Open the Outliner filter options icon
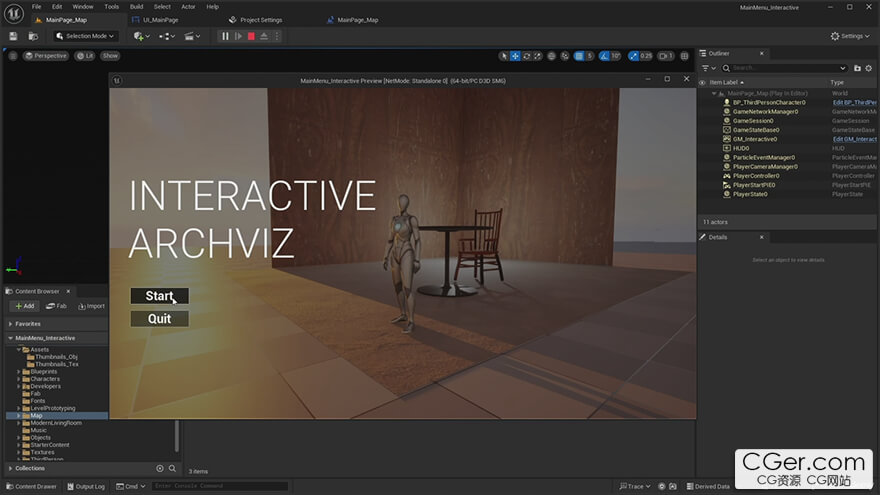This screenshot has width=880, height=495. (x=708, y=68)
